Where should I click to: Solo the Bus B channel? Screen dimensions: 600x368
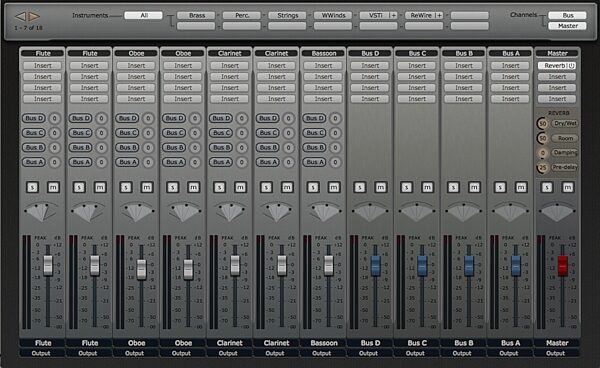click(453, 187)
